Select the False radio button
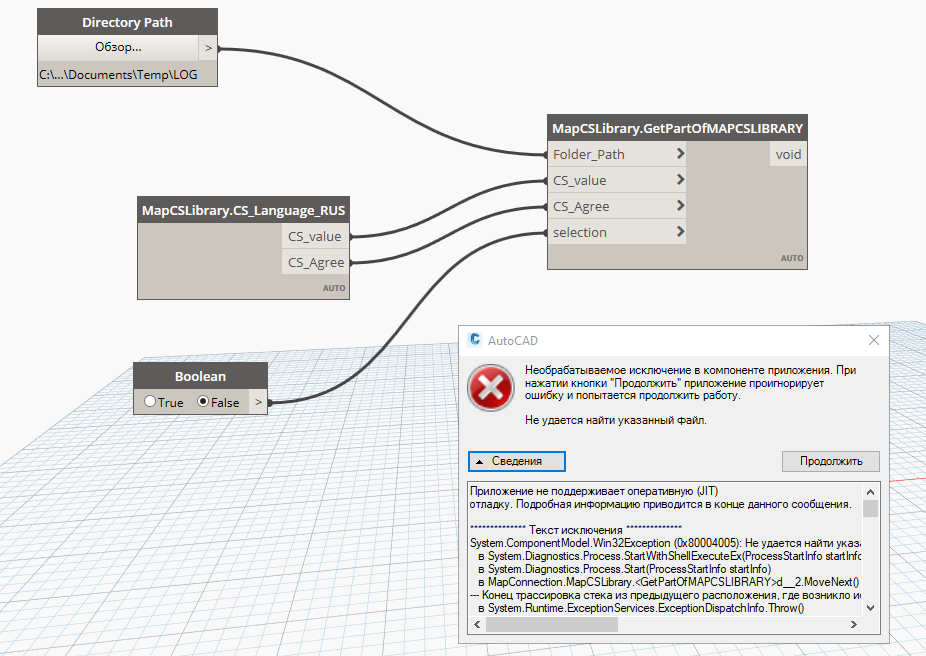 (x=203, y=402)
